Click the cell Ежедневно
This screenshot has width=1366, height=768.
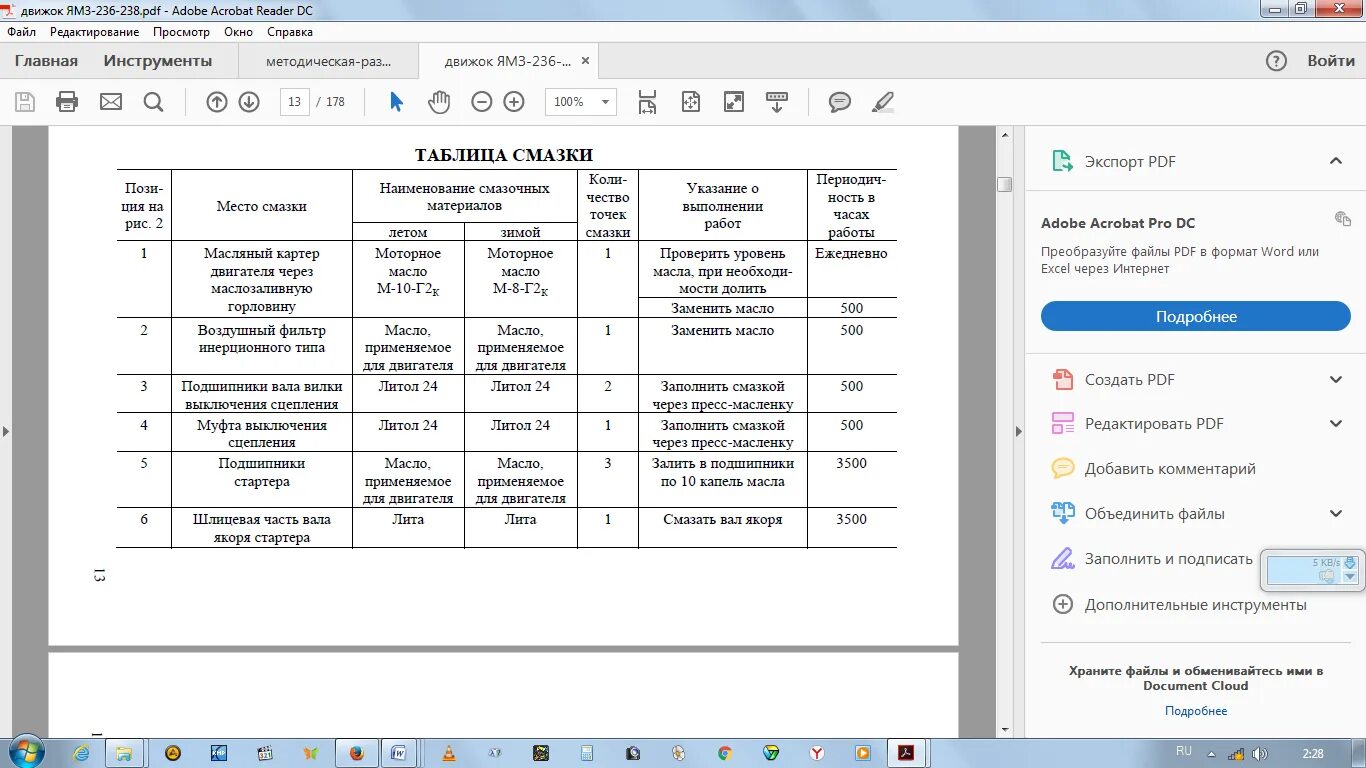pyautogui.click(x=851, y=253)
